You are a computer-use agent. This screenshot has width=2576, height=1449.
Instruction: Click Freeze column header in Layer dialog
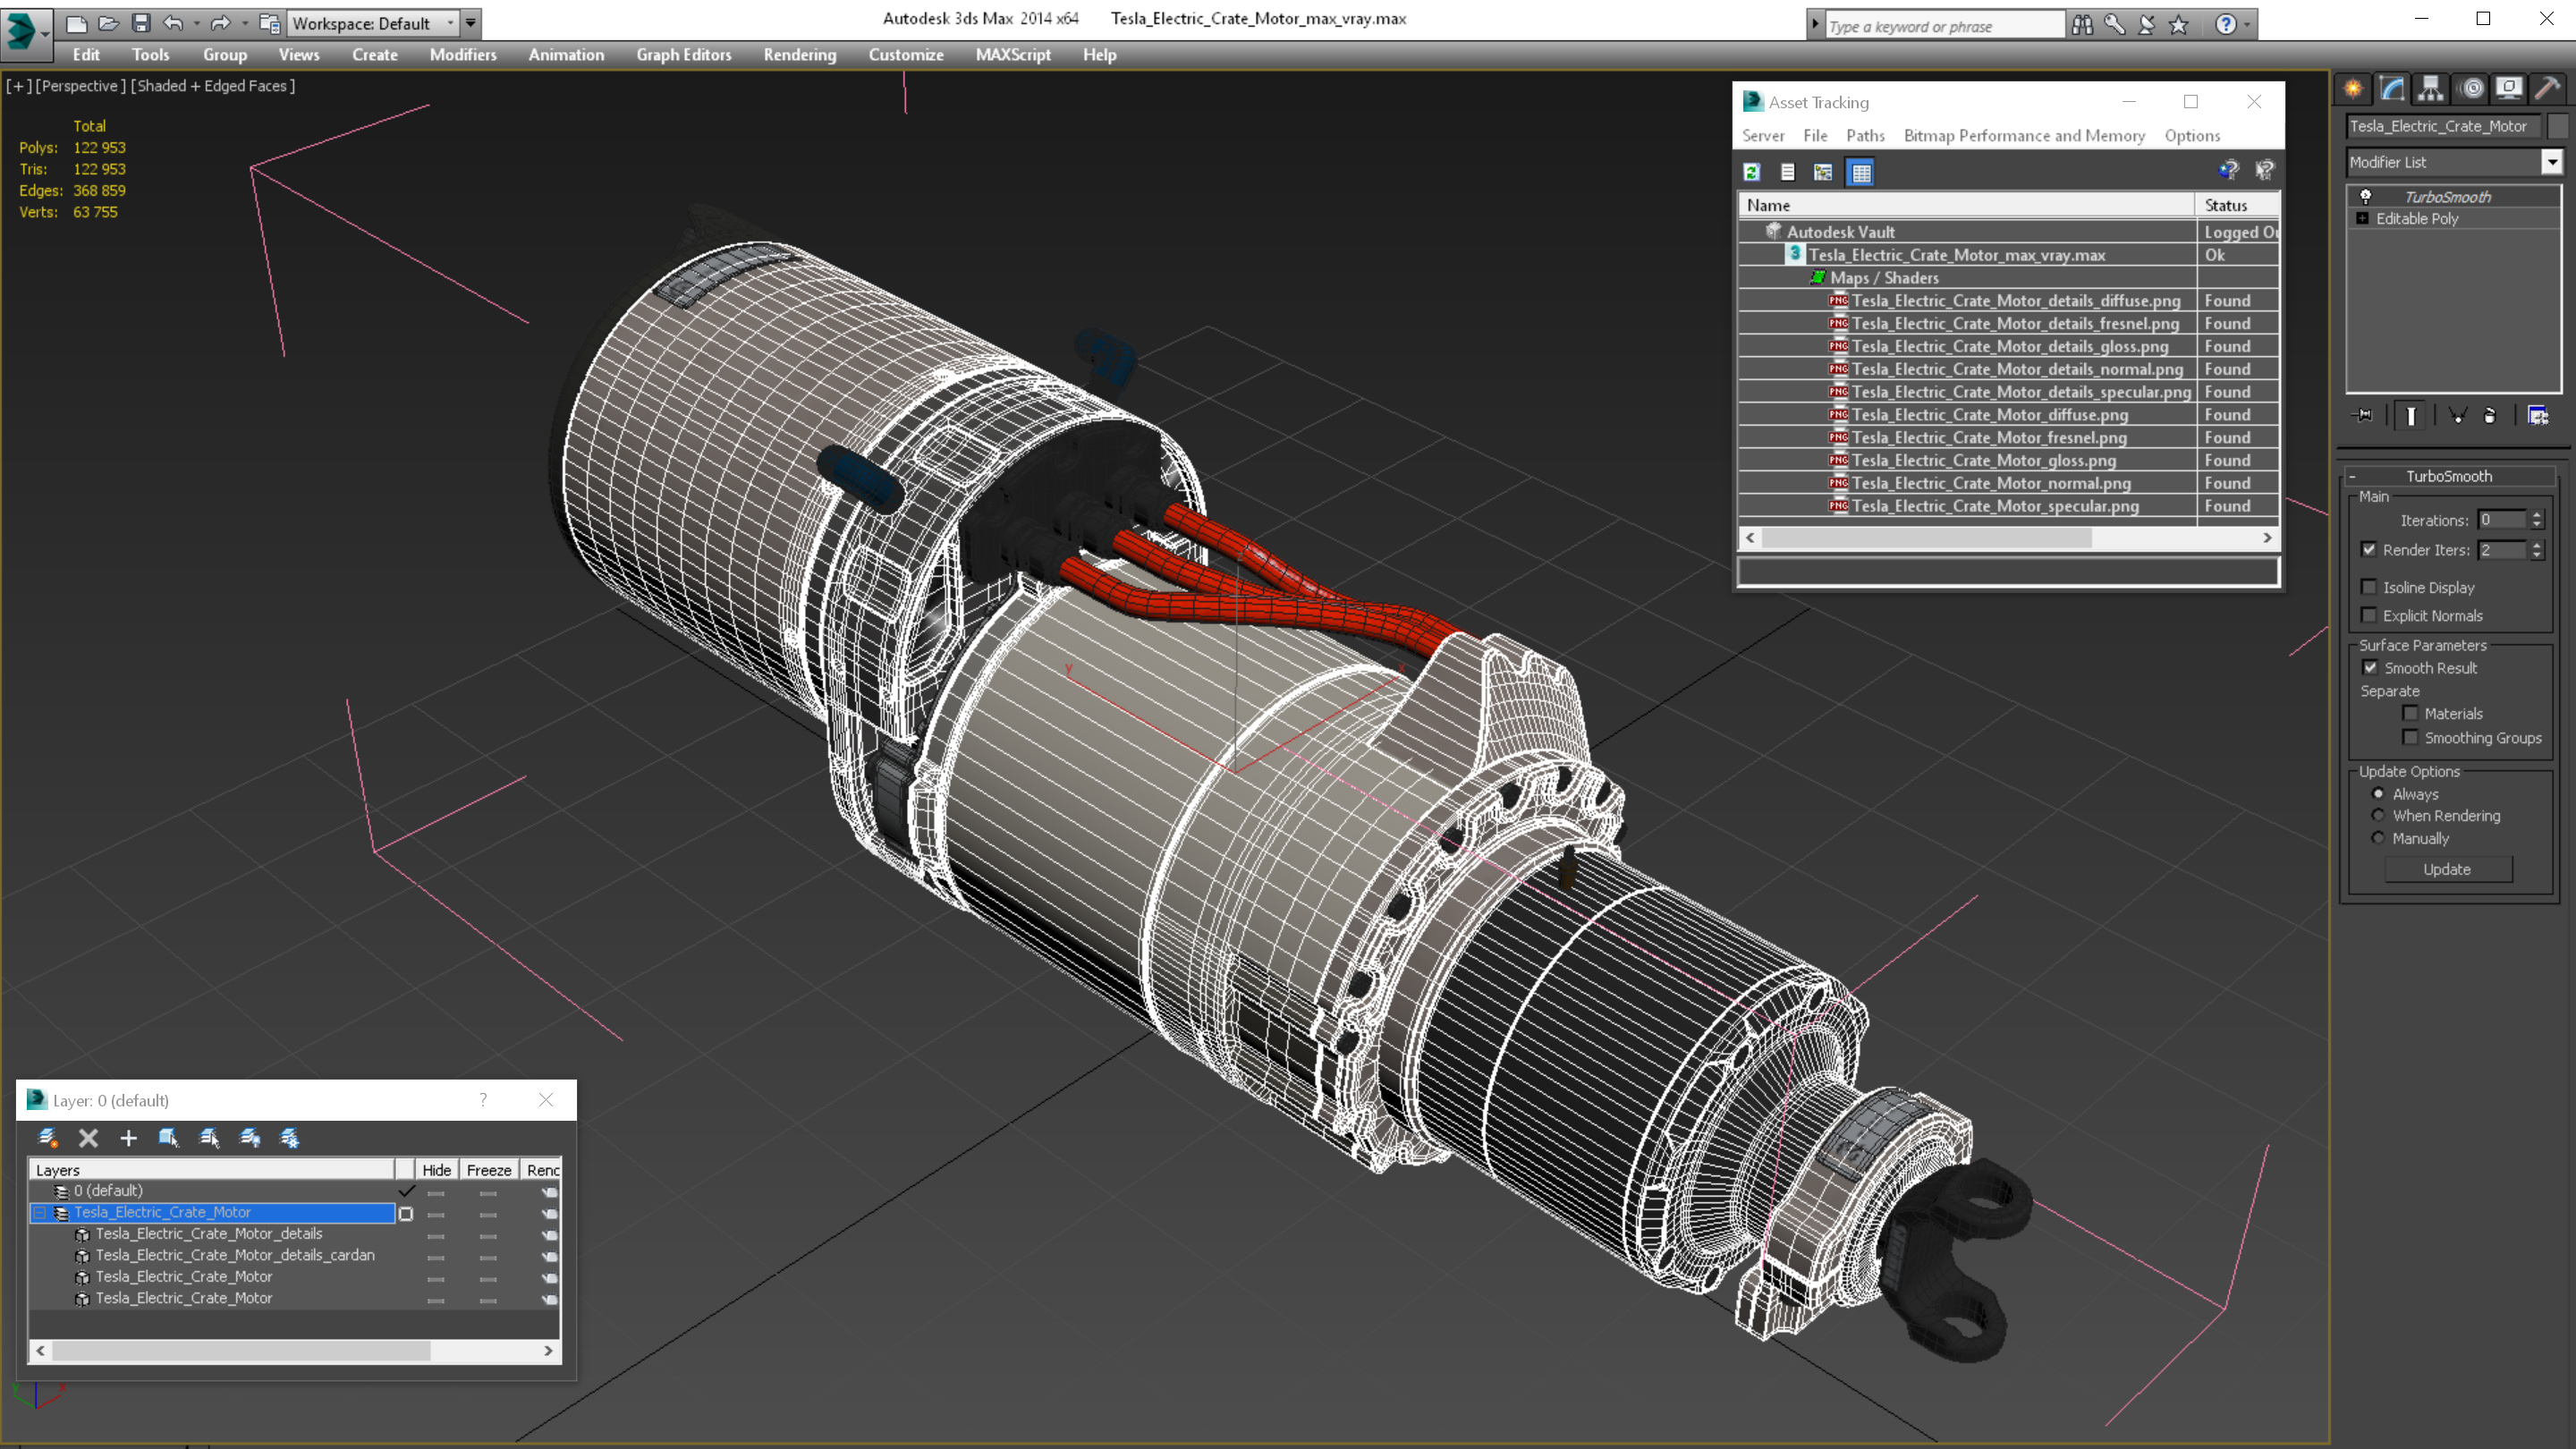coord(489,1169)
